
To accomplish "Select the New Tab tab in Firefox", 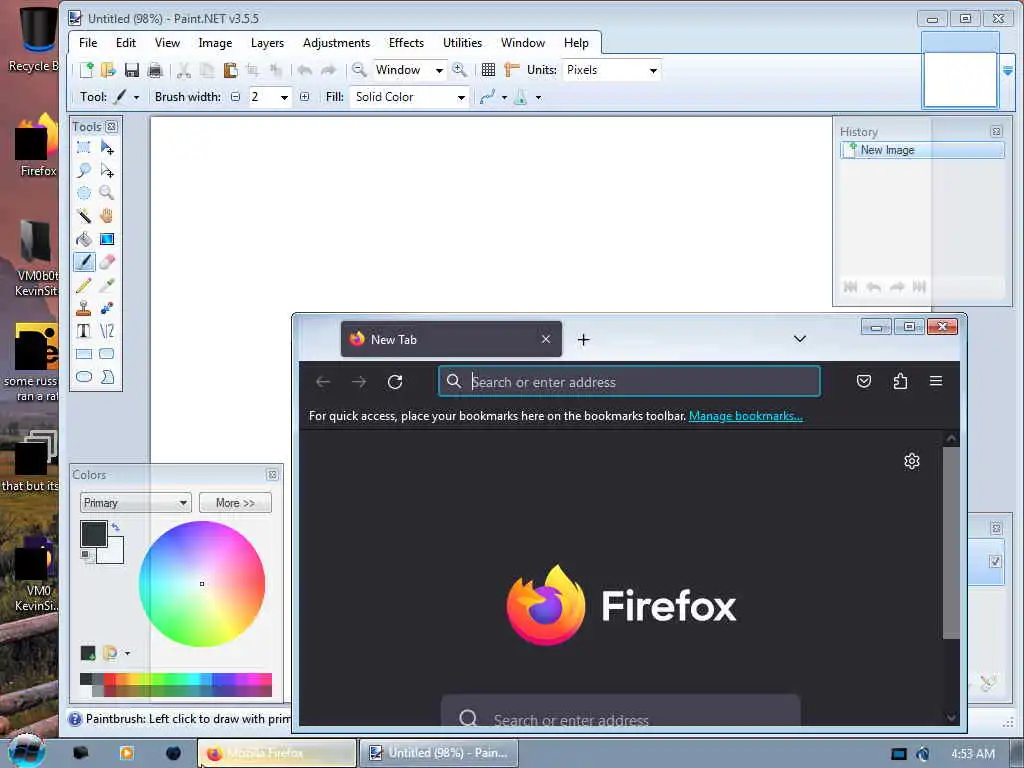I will pos(451,339).
